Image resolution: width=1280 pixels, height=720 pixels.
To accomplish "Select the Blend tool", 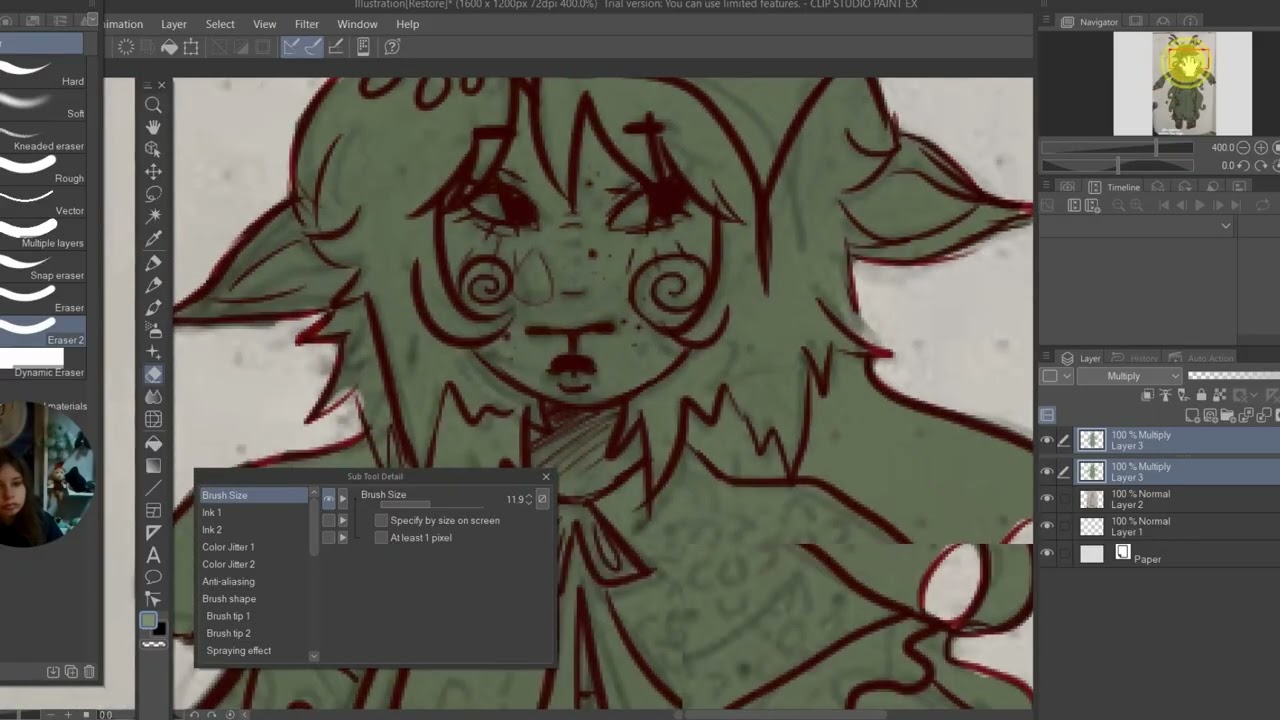I will 153,398.
